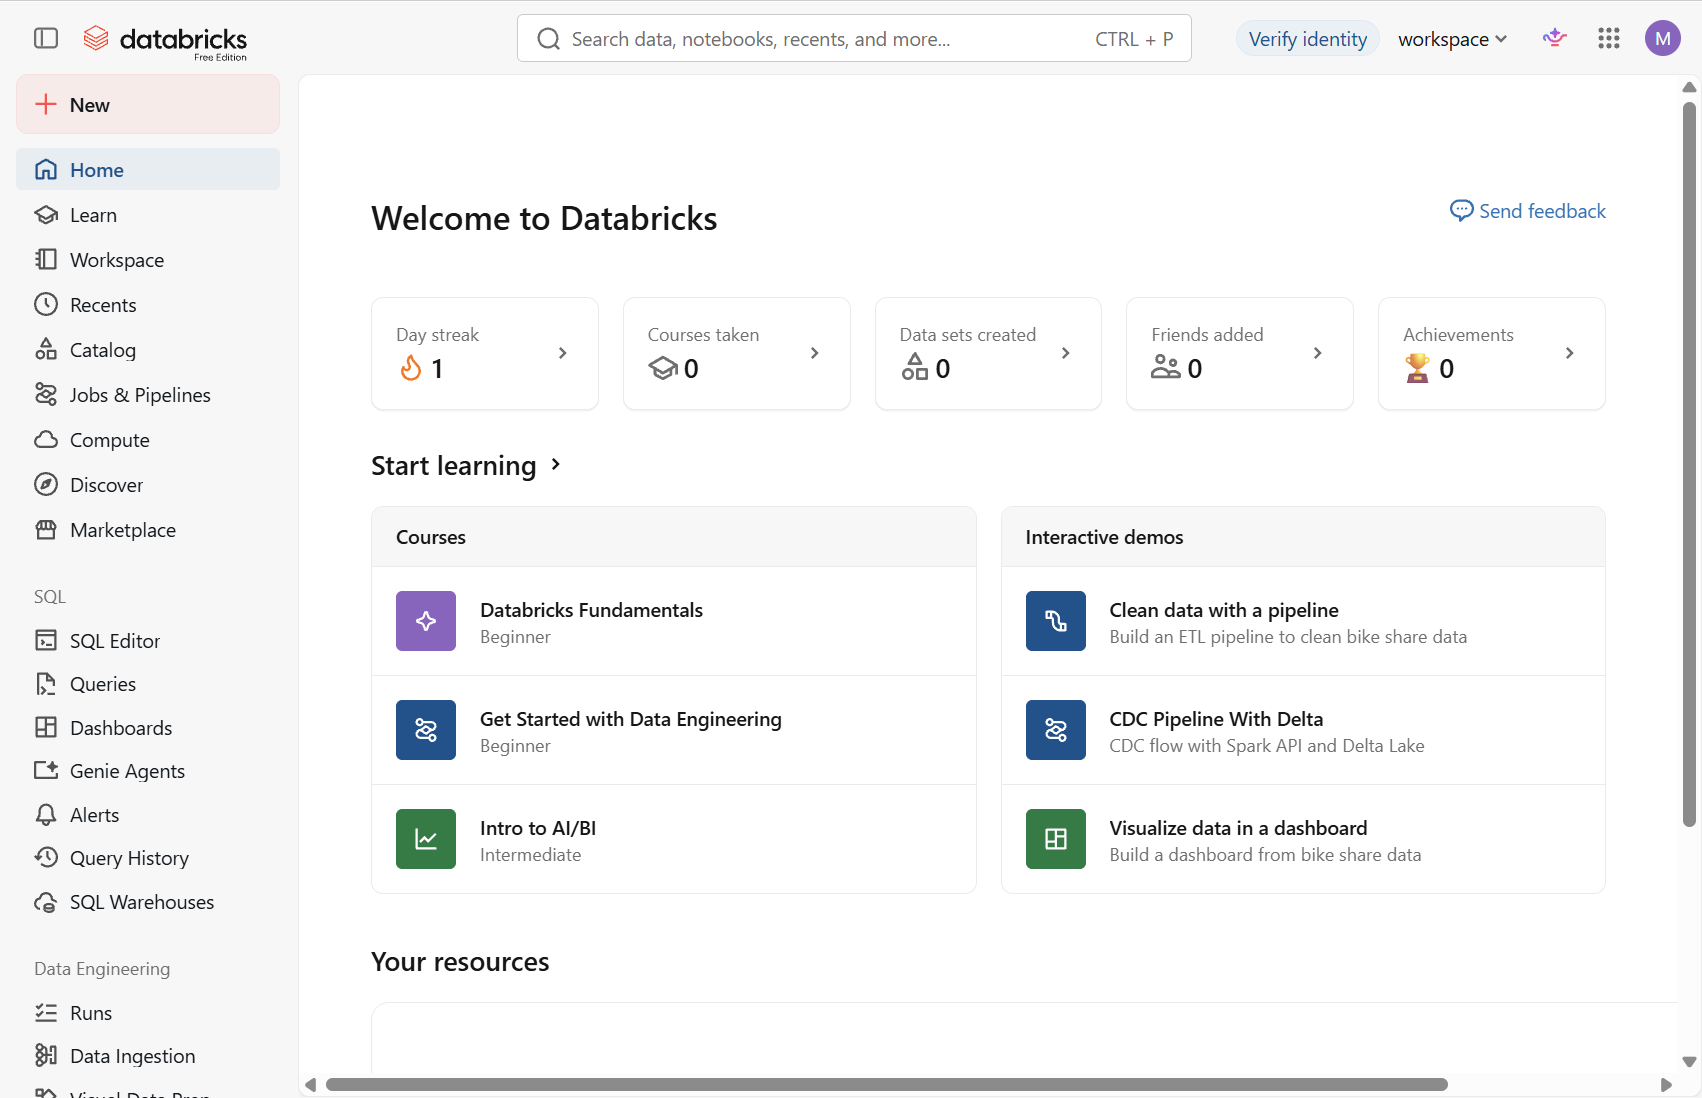The height and width of the screenshot is (1098, 1702).
Task: Expand the Achievements card chevron
Action: click(1570, 353)
